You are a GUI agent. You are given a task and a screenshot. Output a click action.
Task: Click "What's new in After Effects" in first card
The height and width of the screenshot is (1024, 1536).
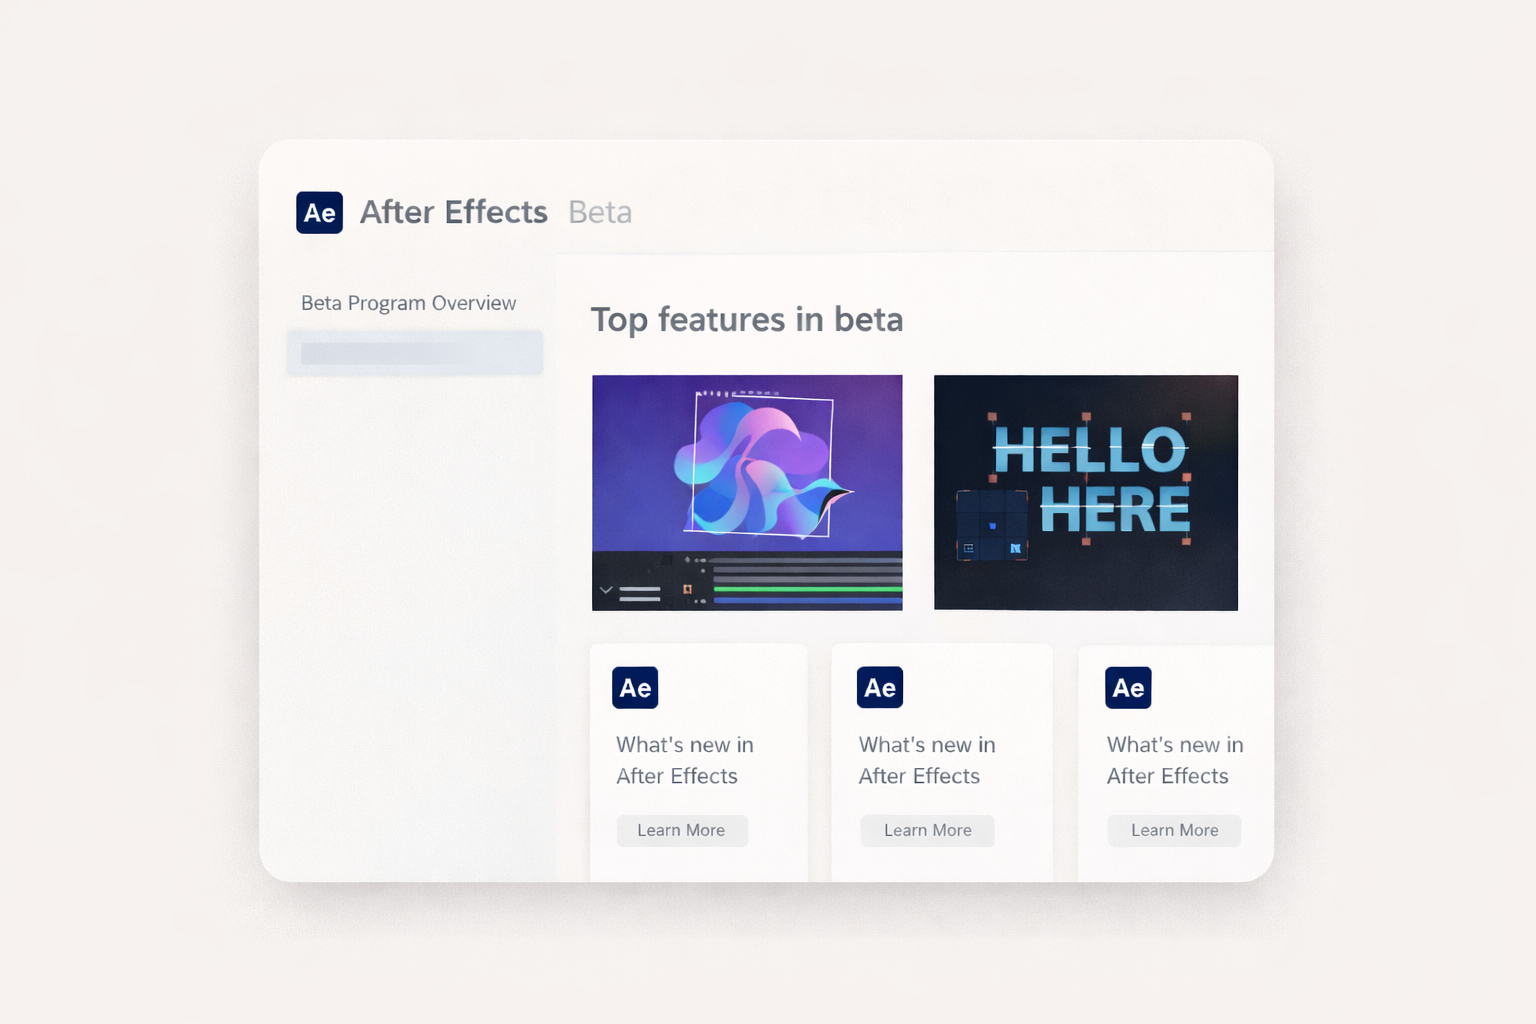pyautogui.click(x=685, y=760)
